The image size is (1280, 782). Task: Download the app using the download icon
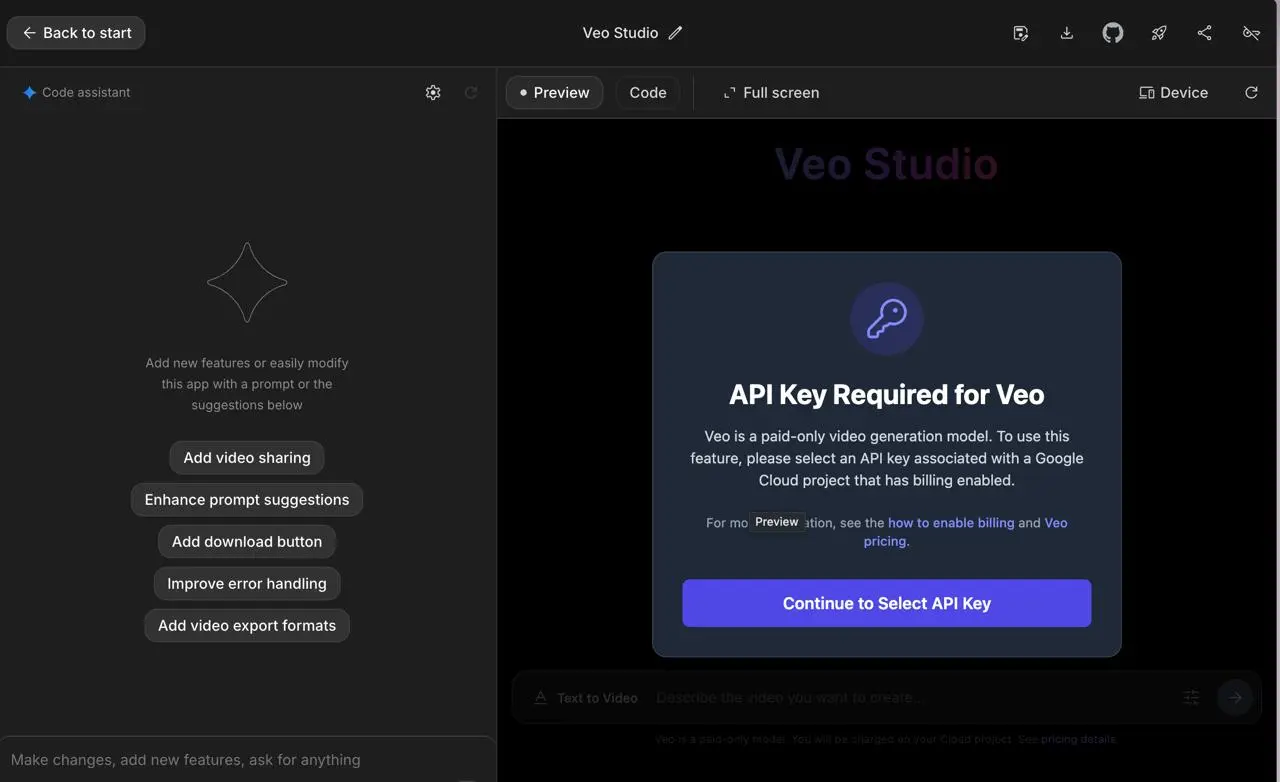1067,33
